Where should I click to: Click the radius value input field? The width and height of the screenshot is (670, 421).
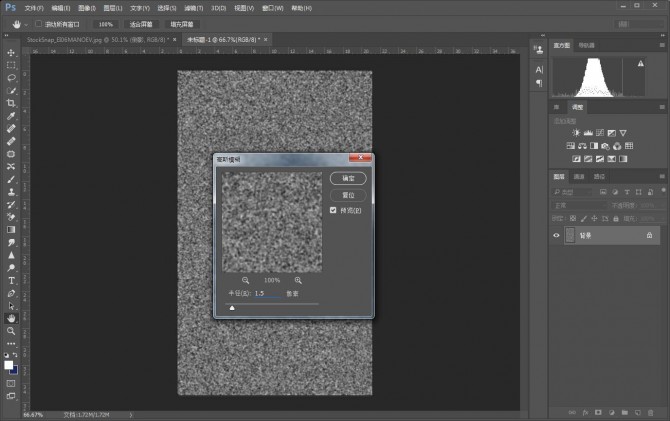[x=268, y=295]
